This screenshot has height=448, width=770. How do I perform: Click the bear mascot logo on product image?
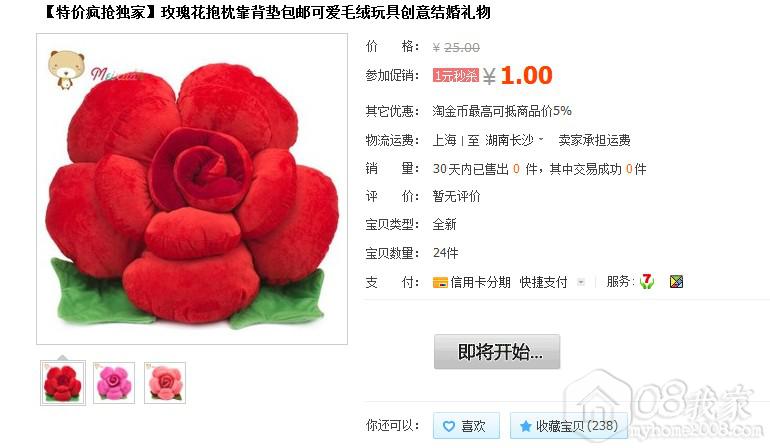[66, 69]
